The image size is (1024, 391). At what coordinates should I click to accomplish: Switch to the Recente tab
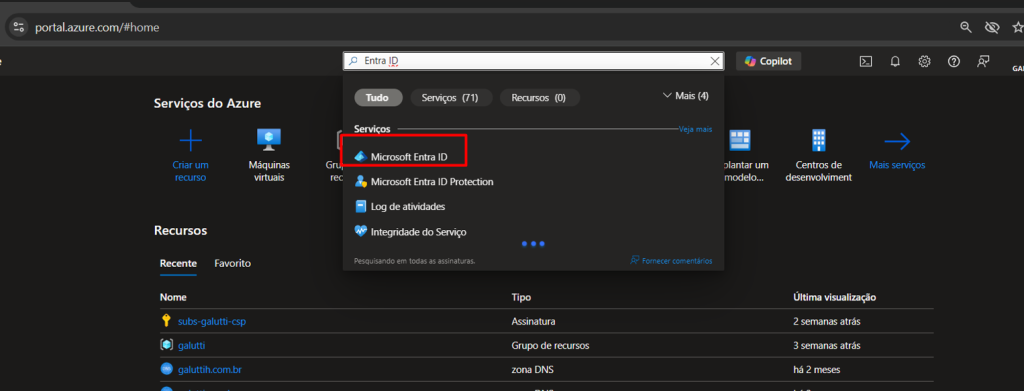pos(178,264)
